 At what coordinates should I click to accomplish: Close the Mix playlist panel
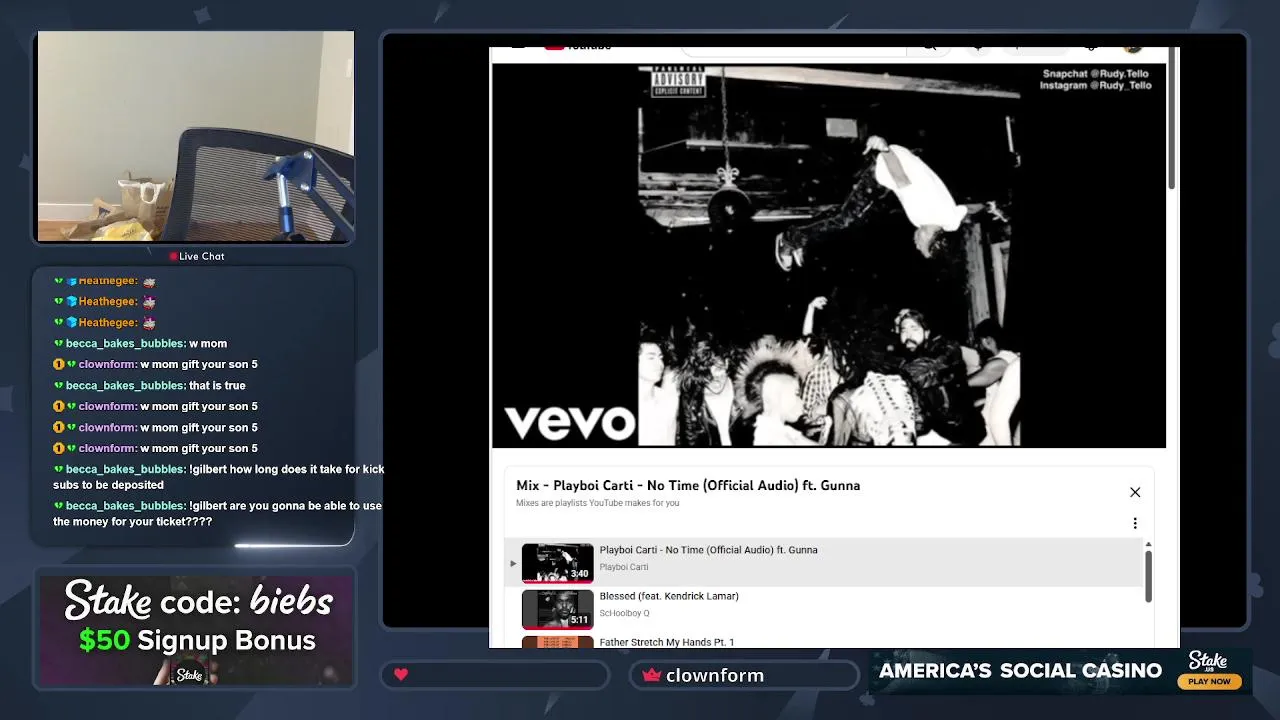(x=1135, y=492)
